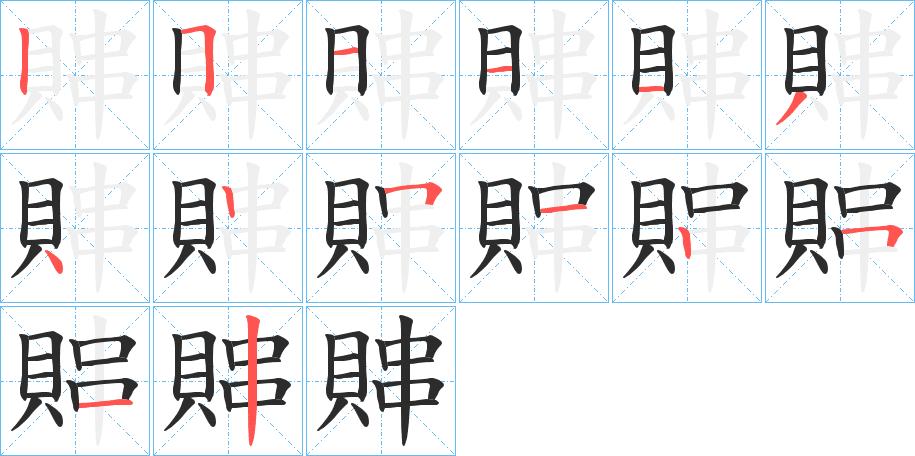Choose the stroke step 11 panel

click(x=687, y=228)
